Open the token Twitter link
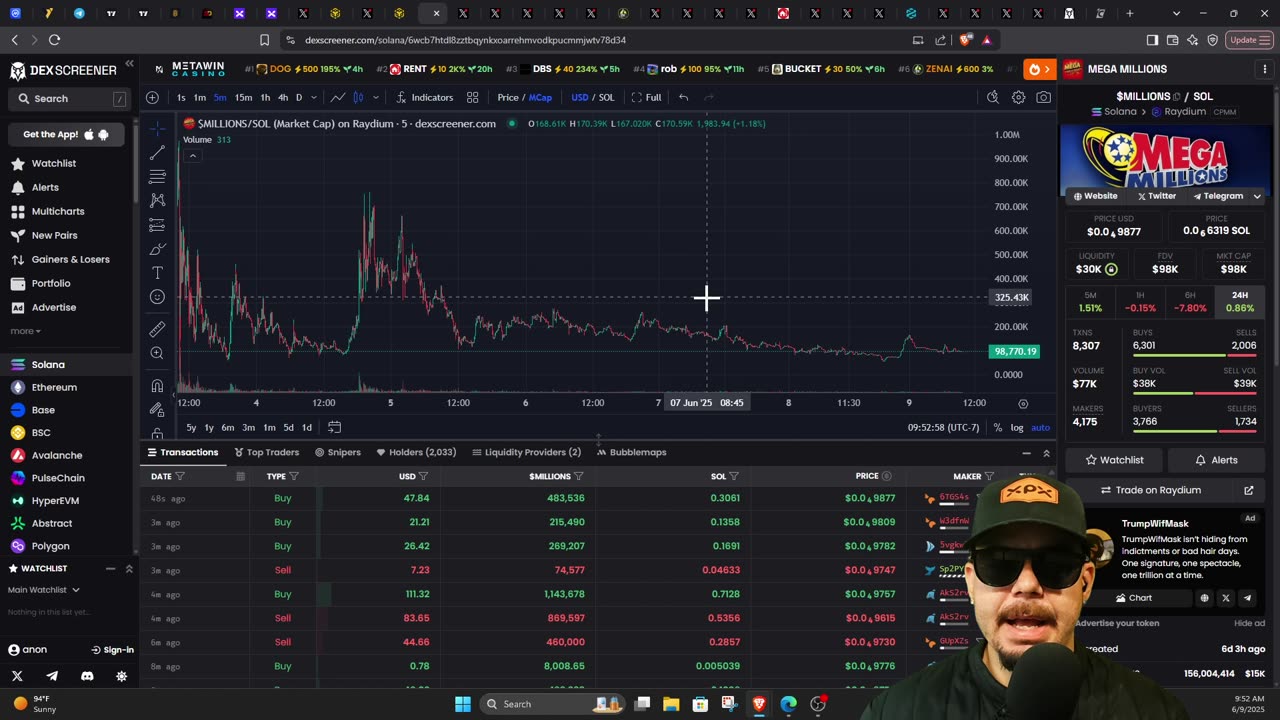 1157,196
